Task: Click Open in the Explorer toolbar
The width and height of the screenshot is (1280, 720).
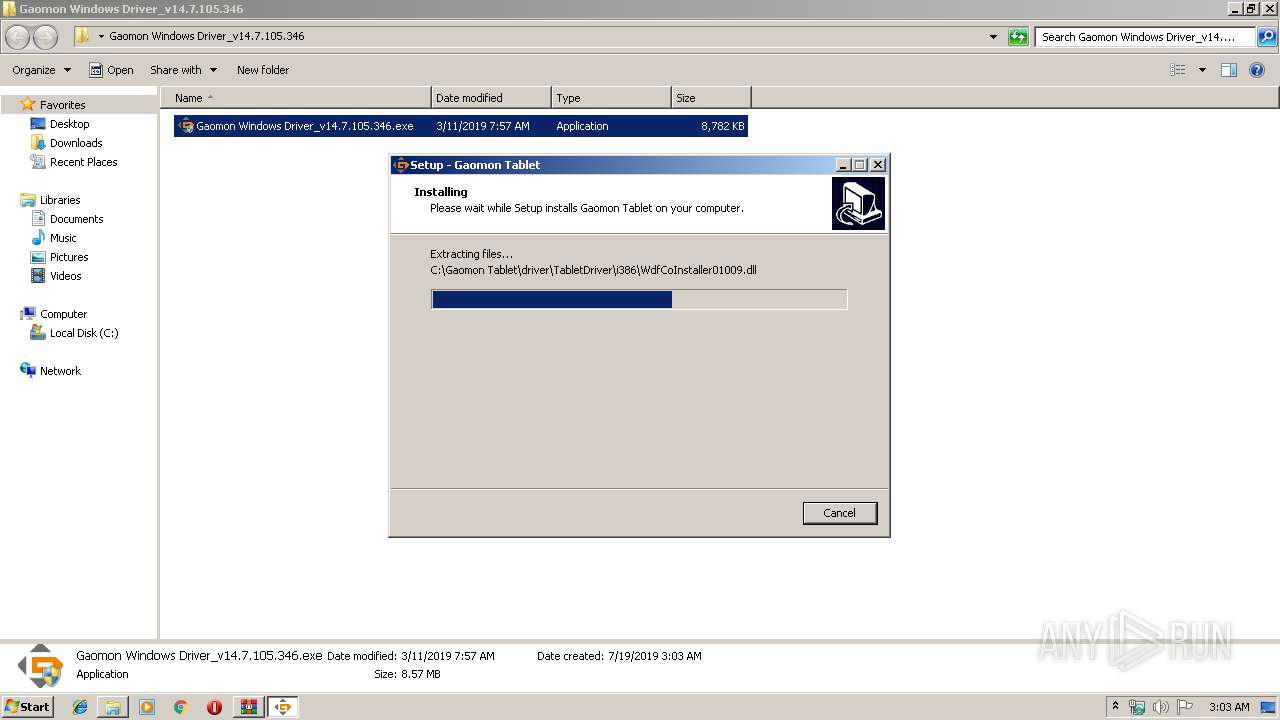Action: click(111, 70)
